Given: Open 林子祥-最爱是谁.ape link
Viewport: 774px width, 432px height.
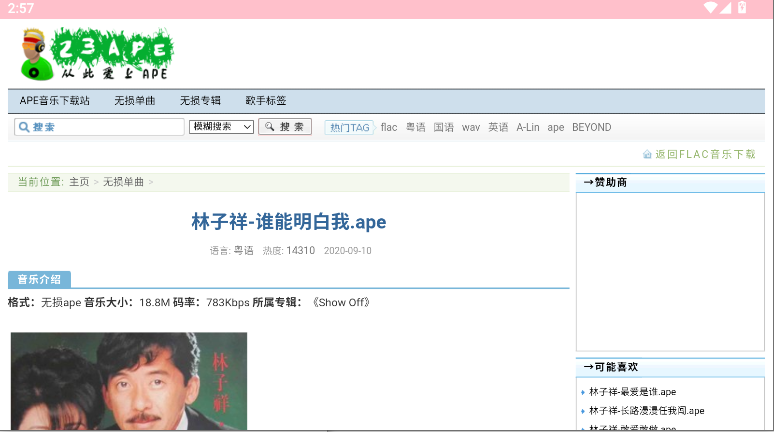Looking at the screenshot, I should [632, 392].
